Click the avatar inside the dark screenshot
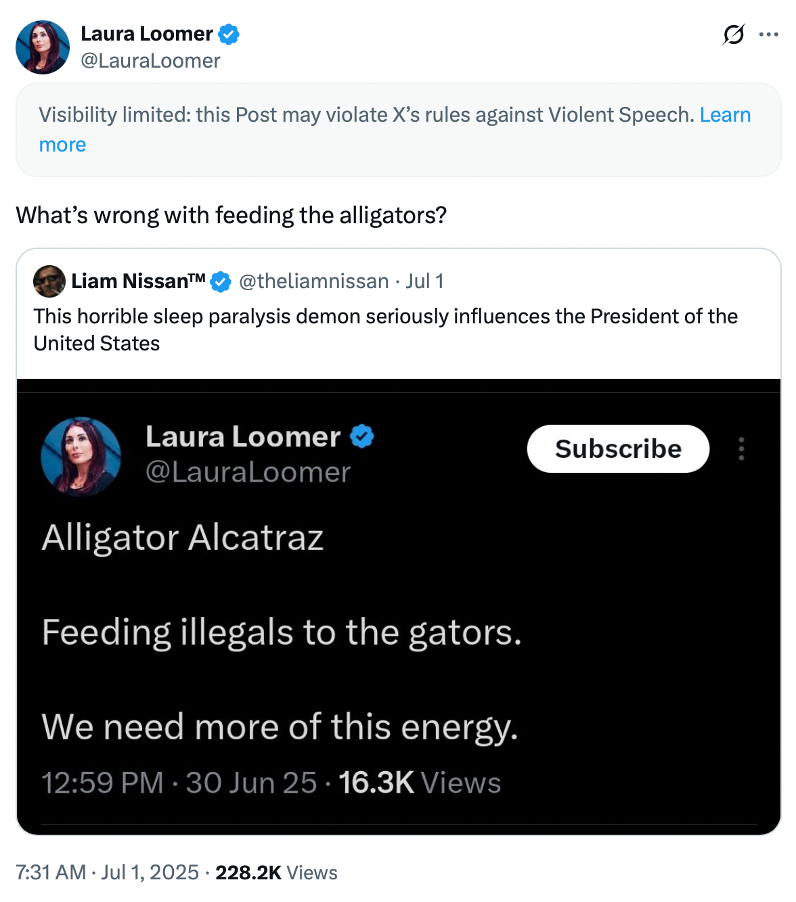796x902 pixels. pyautogui.click(x=81, y=457)
